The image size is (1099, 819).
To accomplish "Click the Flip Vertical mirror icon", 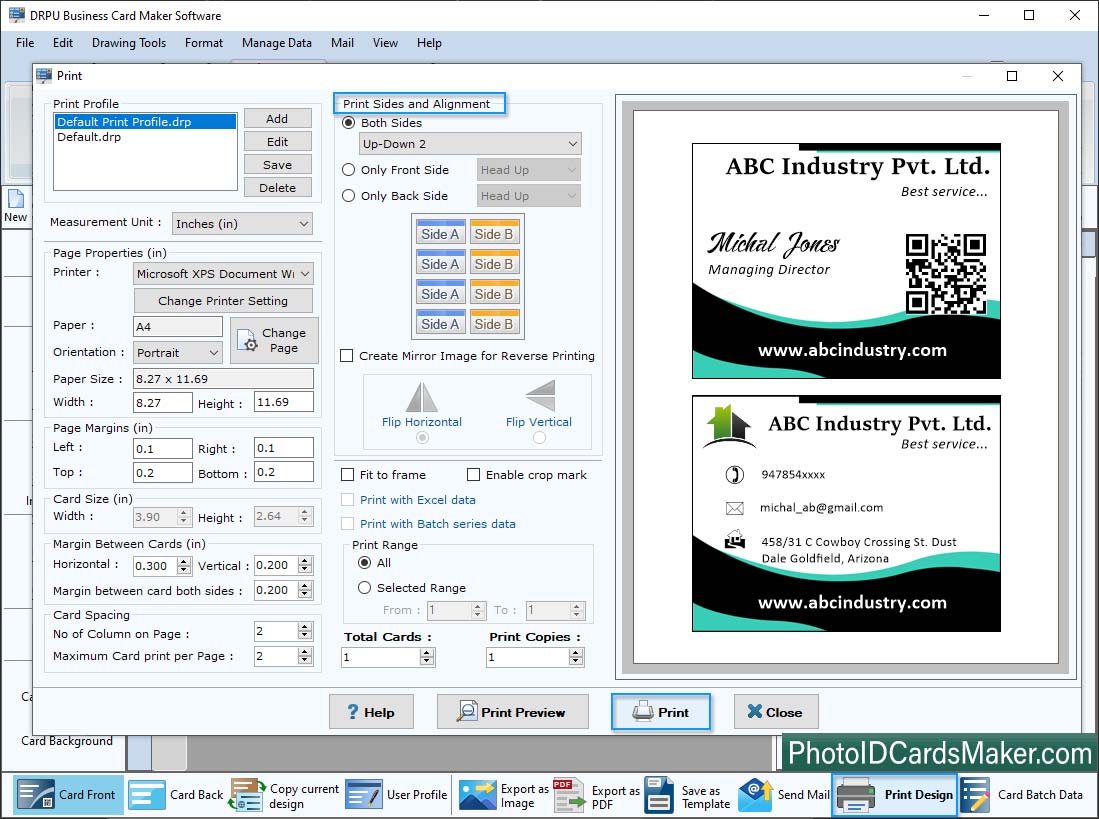I will click(x=540, y=396).
